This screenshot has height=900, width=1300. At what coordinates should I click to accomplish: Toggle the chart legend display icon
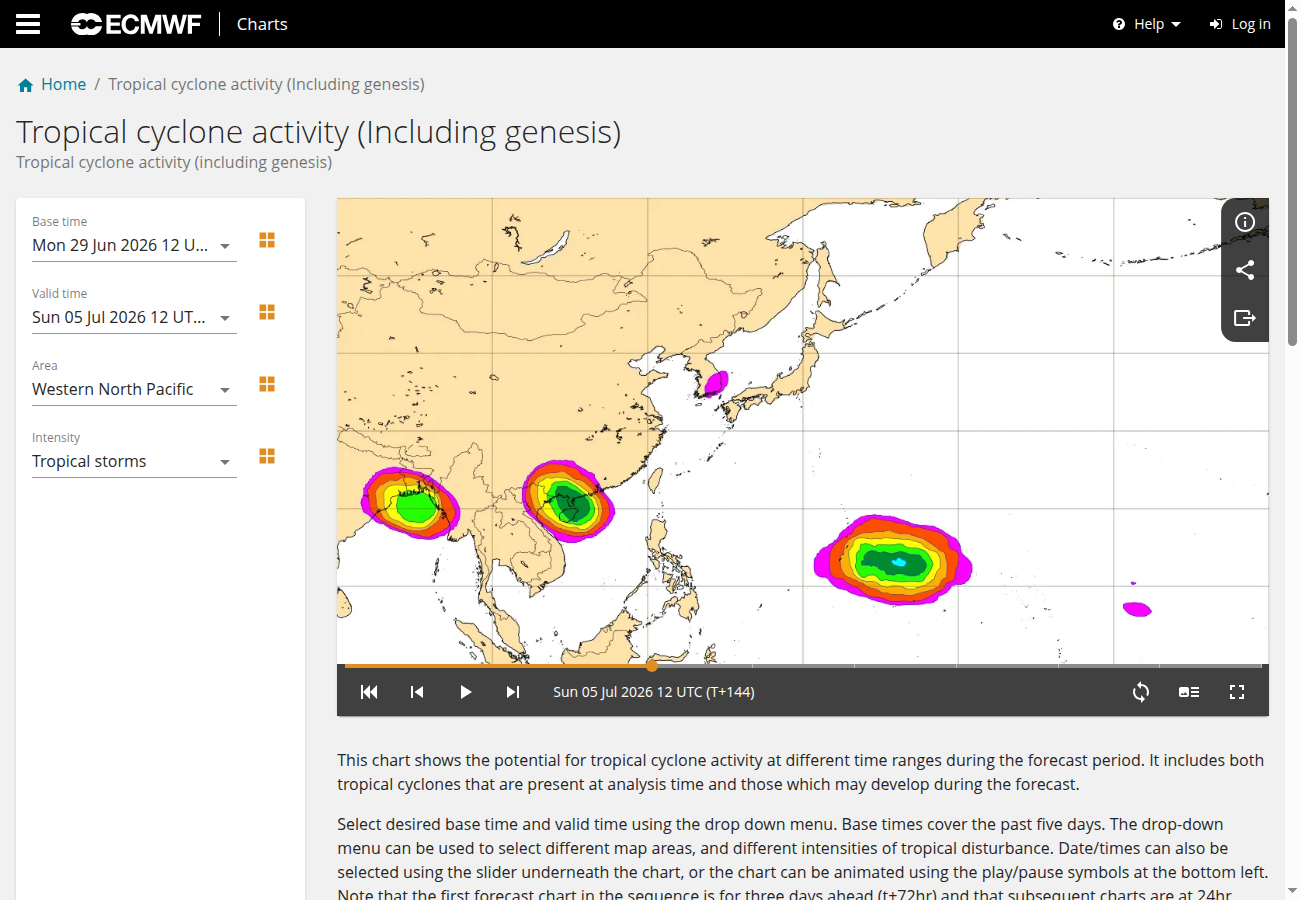[1189, 692]
